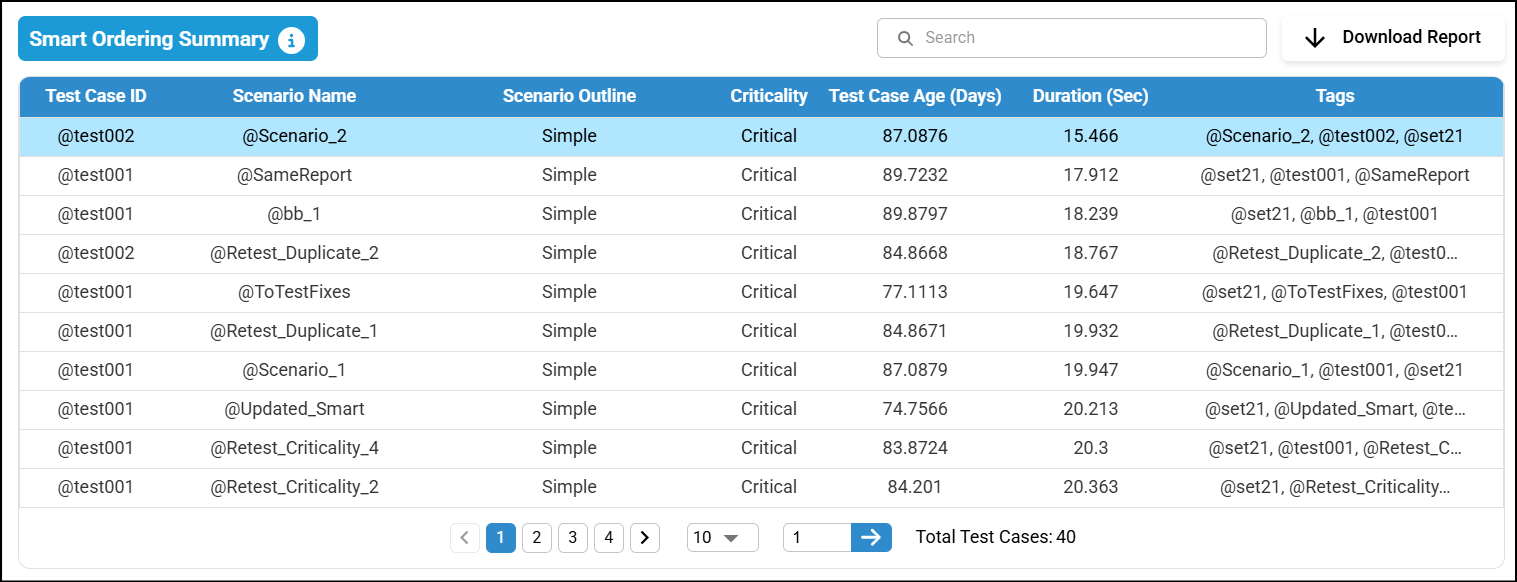Go to the previous page arrow
Viewport: 1517px width, 582px height.
[464, 538]
